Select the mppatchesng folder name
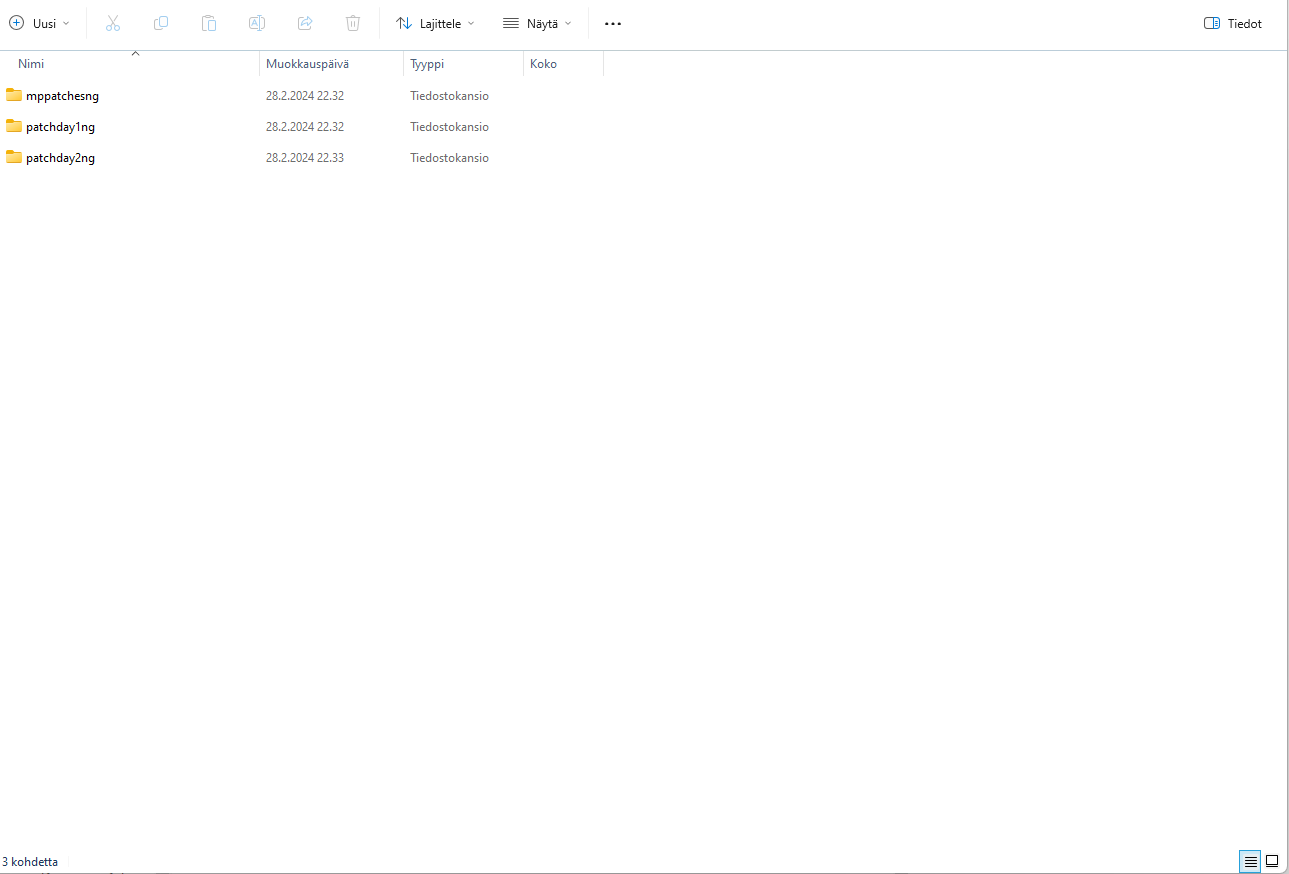Screen dimensions: 1289x874 tap(62, 96)
